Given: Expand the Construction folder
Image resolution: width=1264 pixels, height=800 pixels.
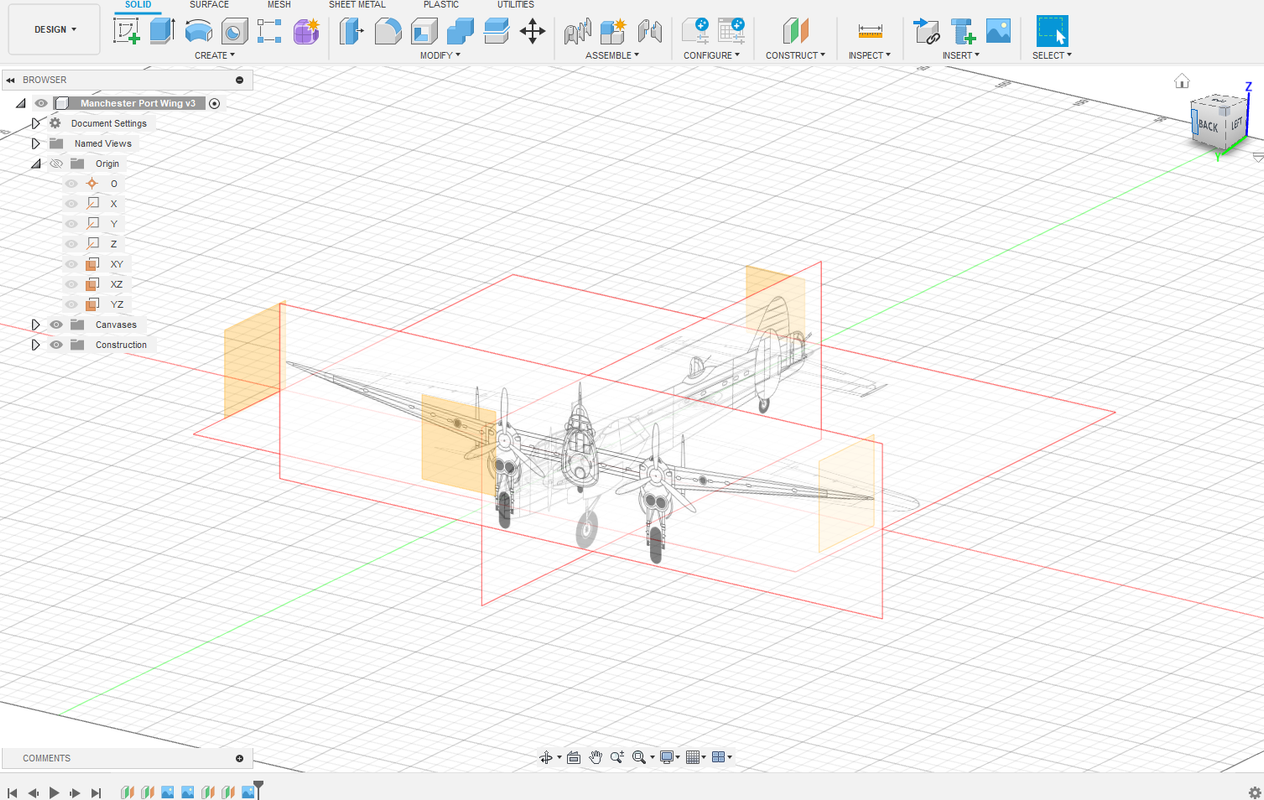Looking at the screenshot, I should click(x=36, y=345).
